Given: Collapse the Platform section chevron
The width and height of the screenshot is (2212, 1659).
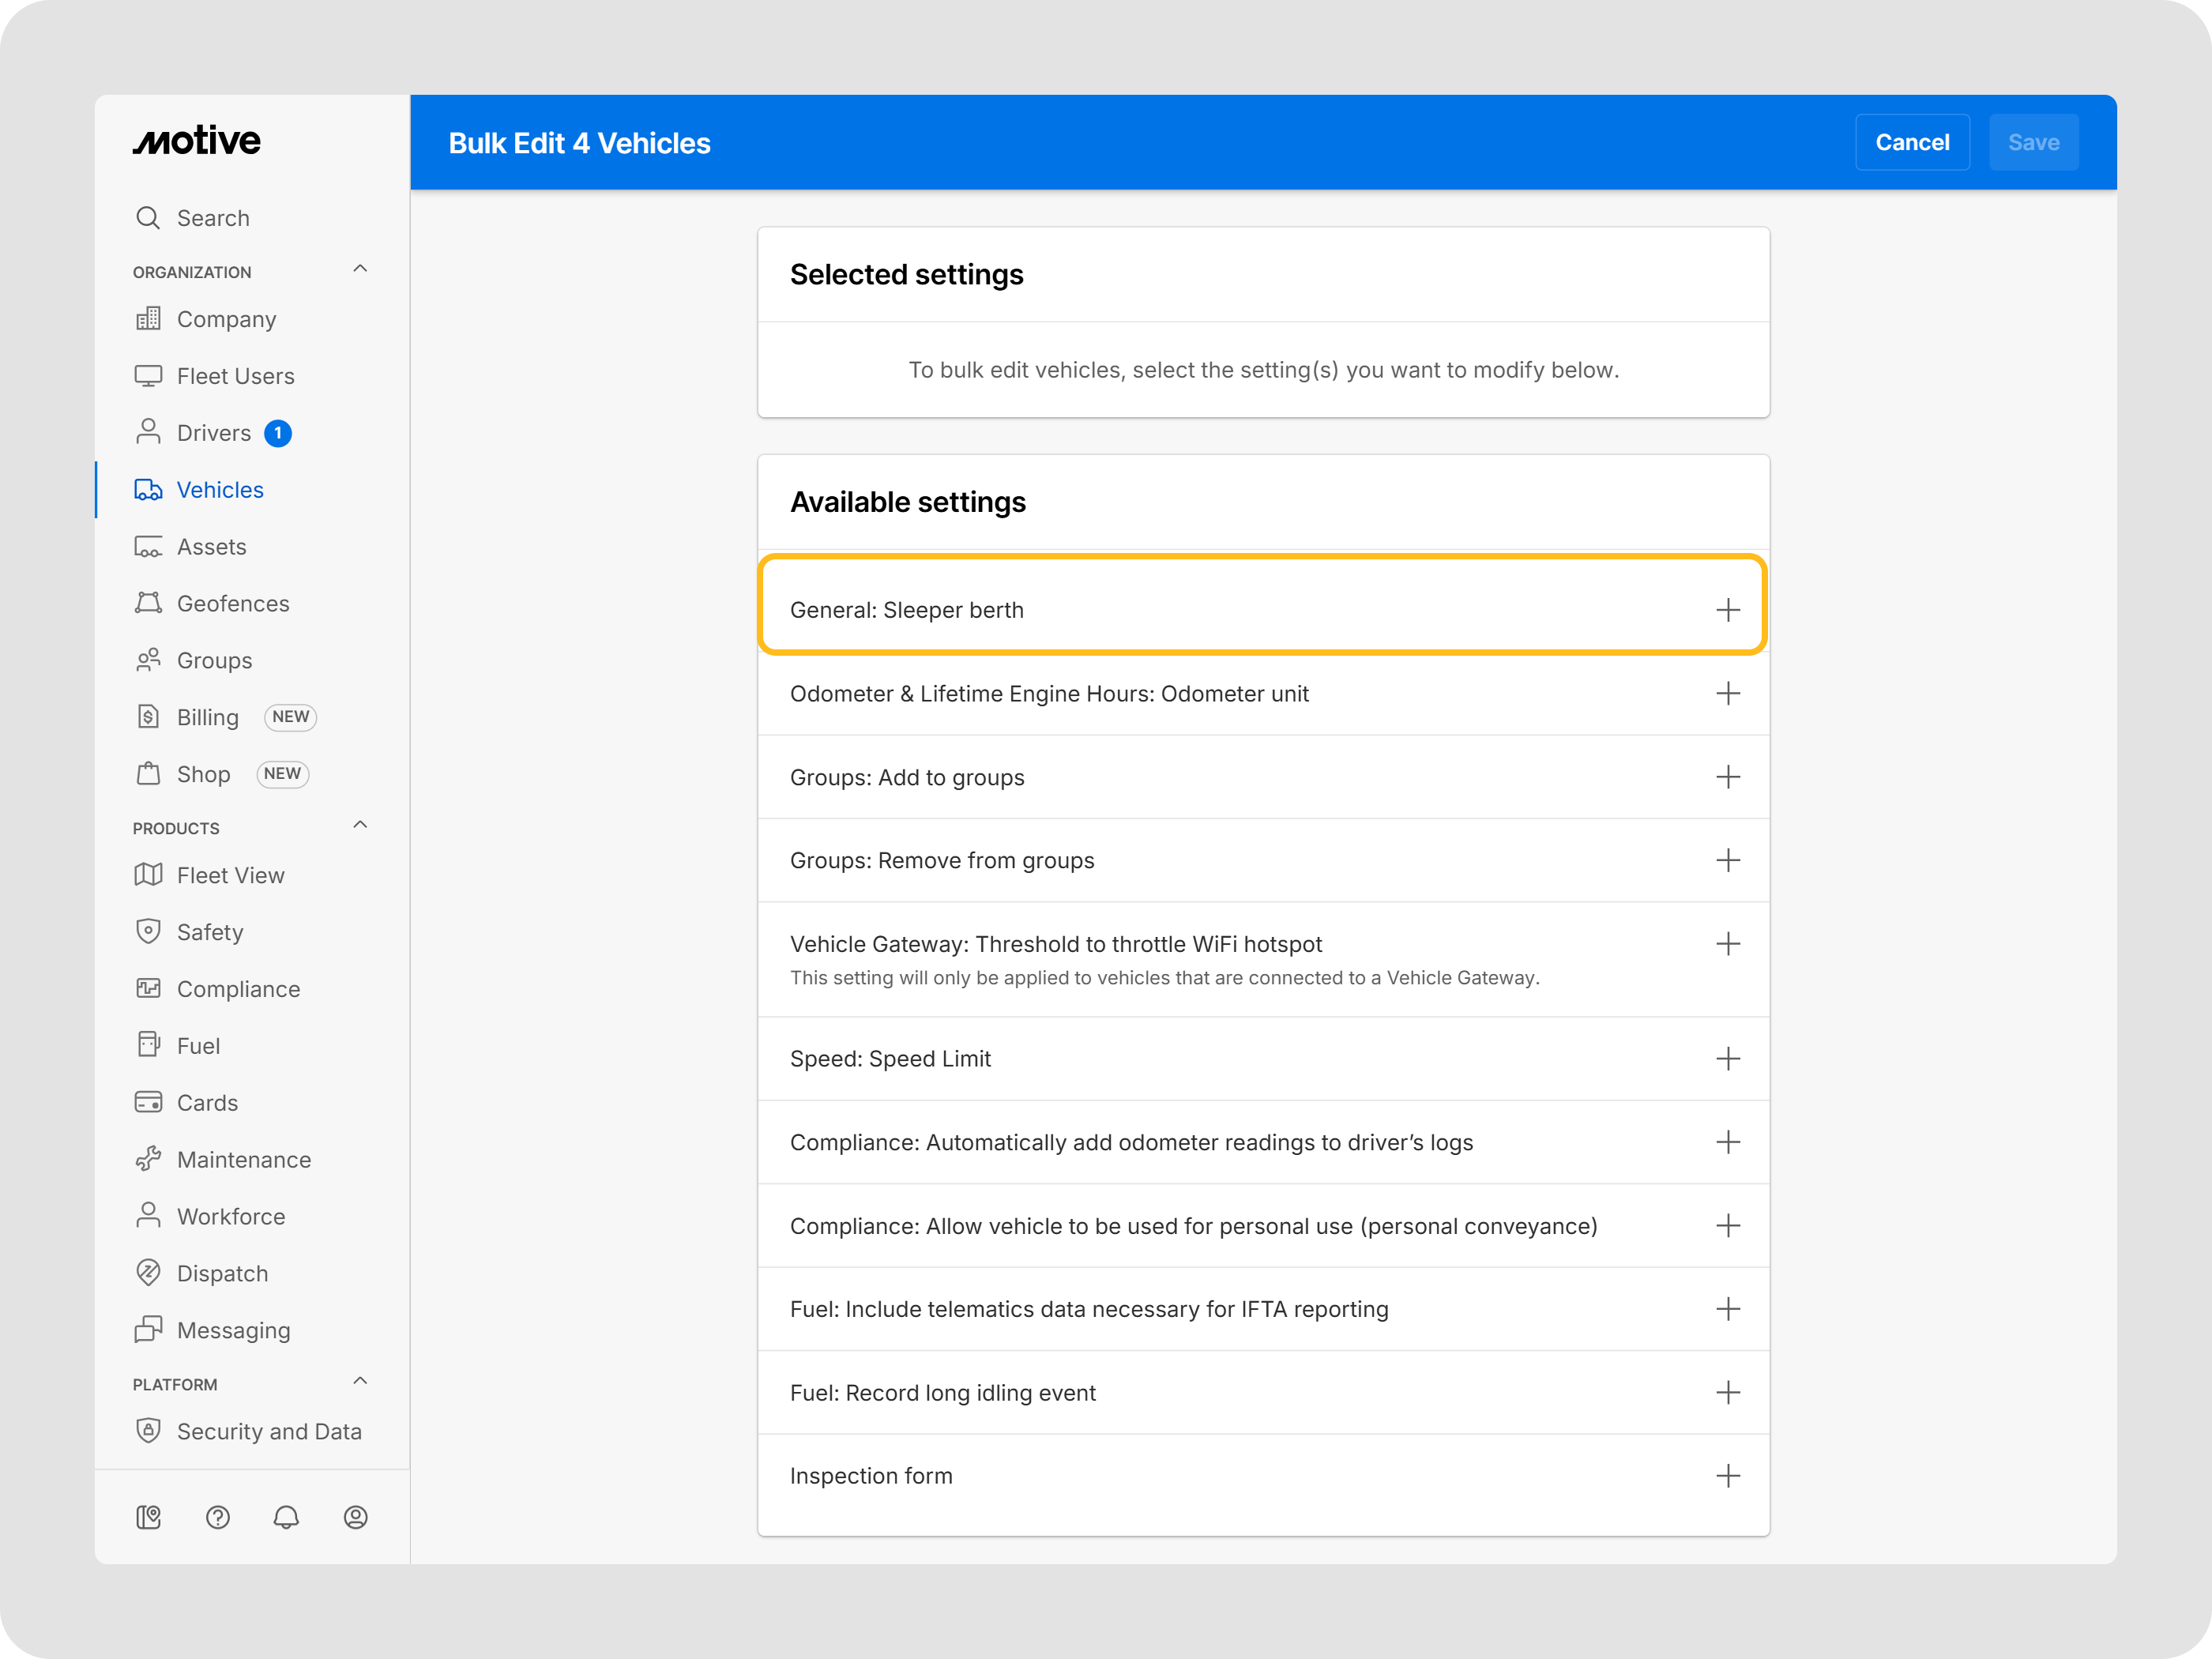Looking at the screenshot, I should [360, 1381].
